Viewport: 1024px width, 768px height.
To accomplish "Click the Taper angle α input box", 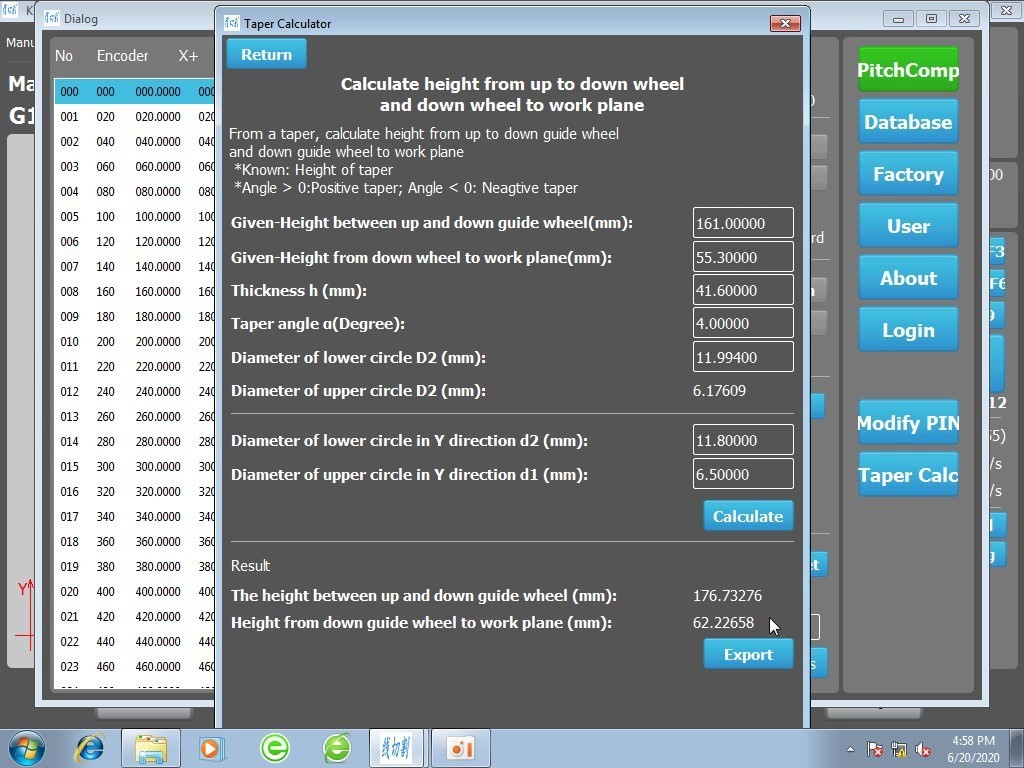I will (x=743, y=324).
